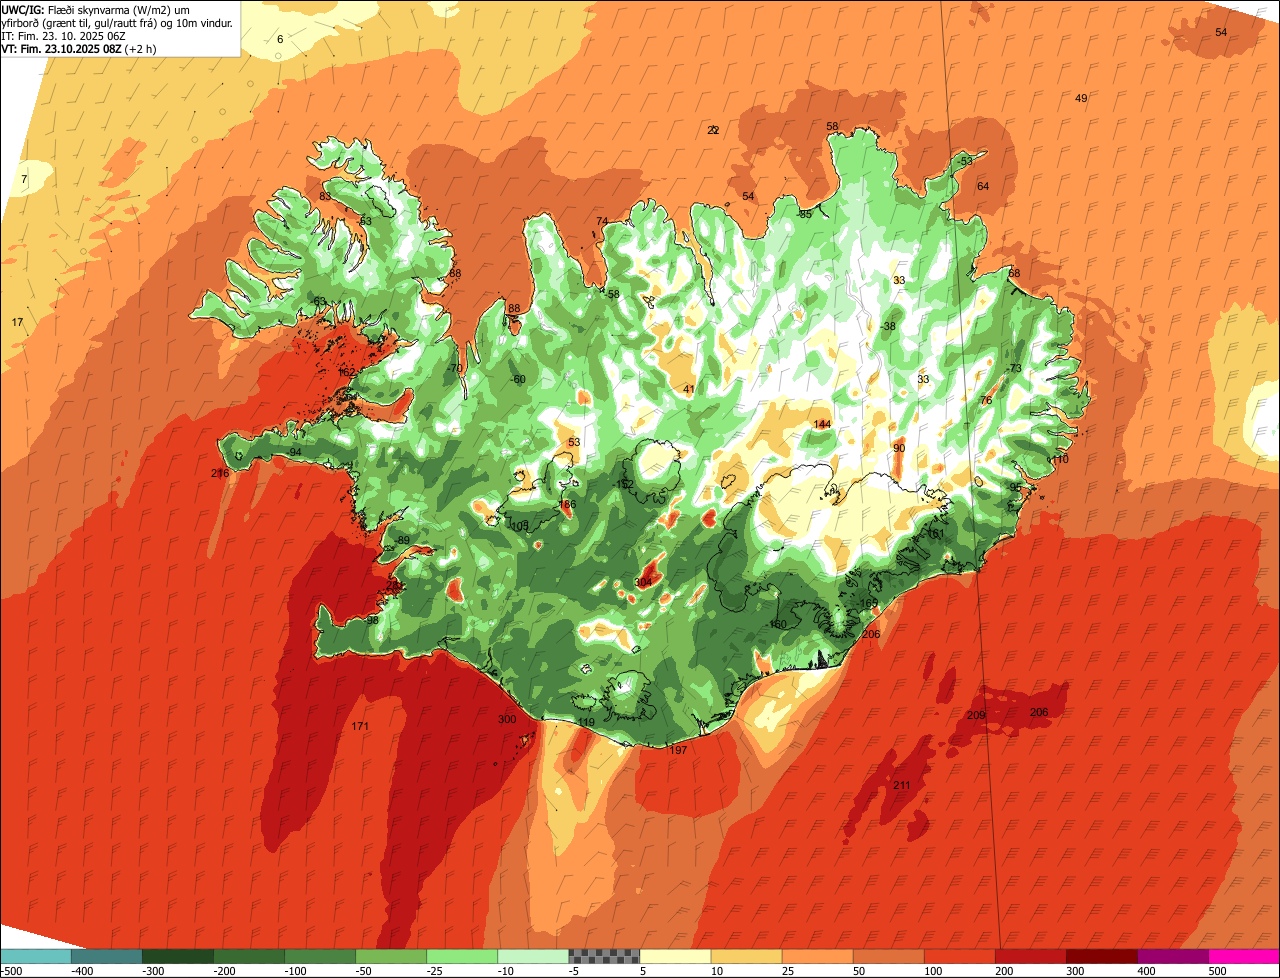Click the checkered legend swatch for -5 to 5
This screenshot has width=1280, height=978.
pos(604,956)
